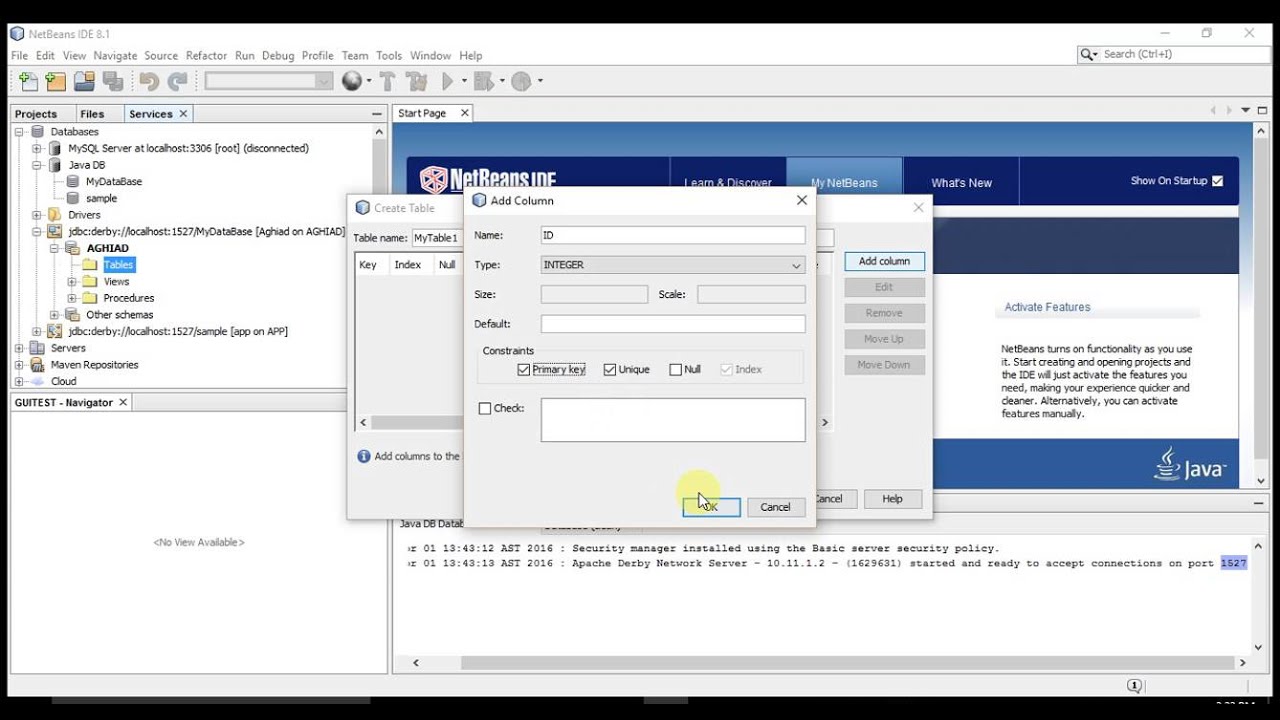
Task: Click the globe browser icon in toolbar
Action: [351, 82]
